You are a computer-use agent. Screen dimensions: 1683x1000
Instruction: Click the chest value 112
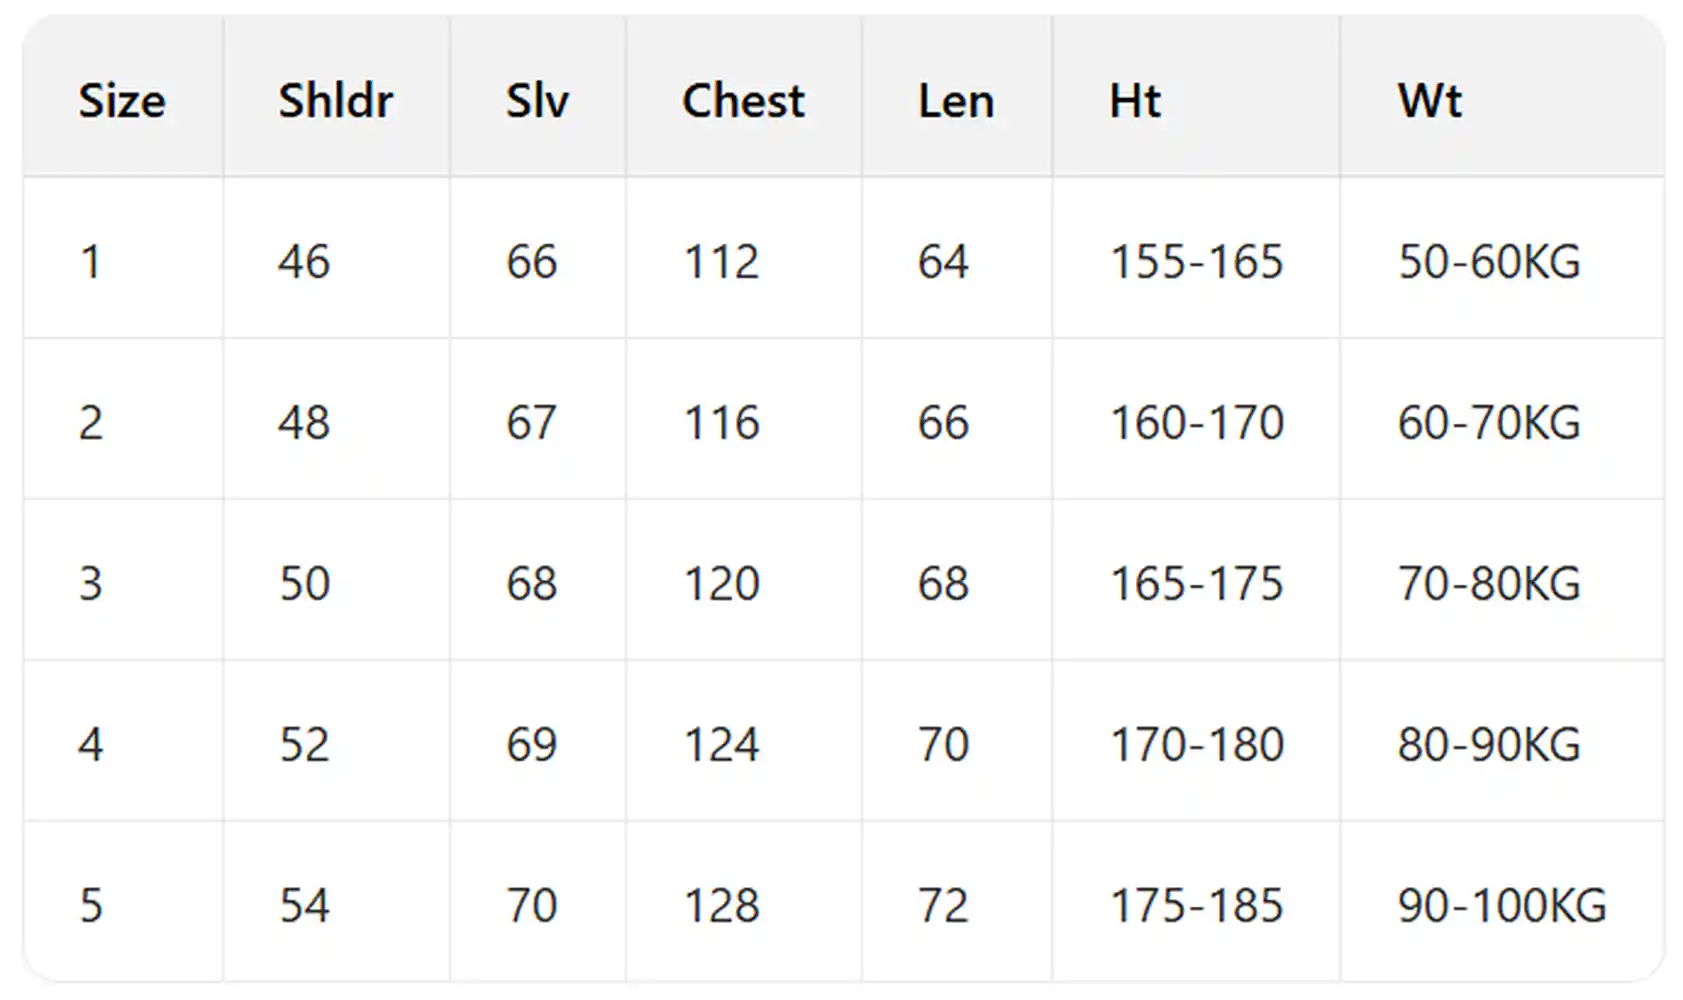coord(721,262)
